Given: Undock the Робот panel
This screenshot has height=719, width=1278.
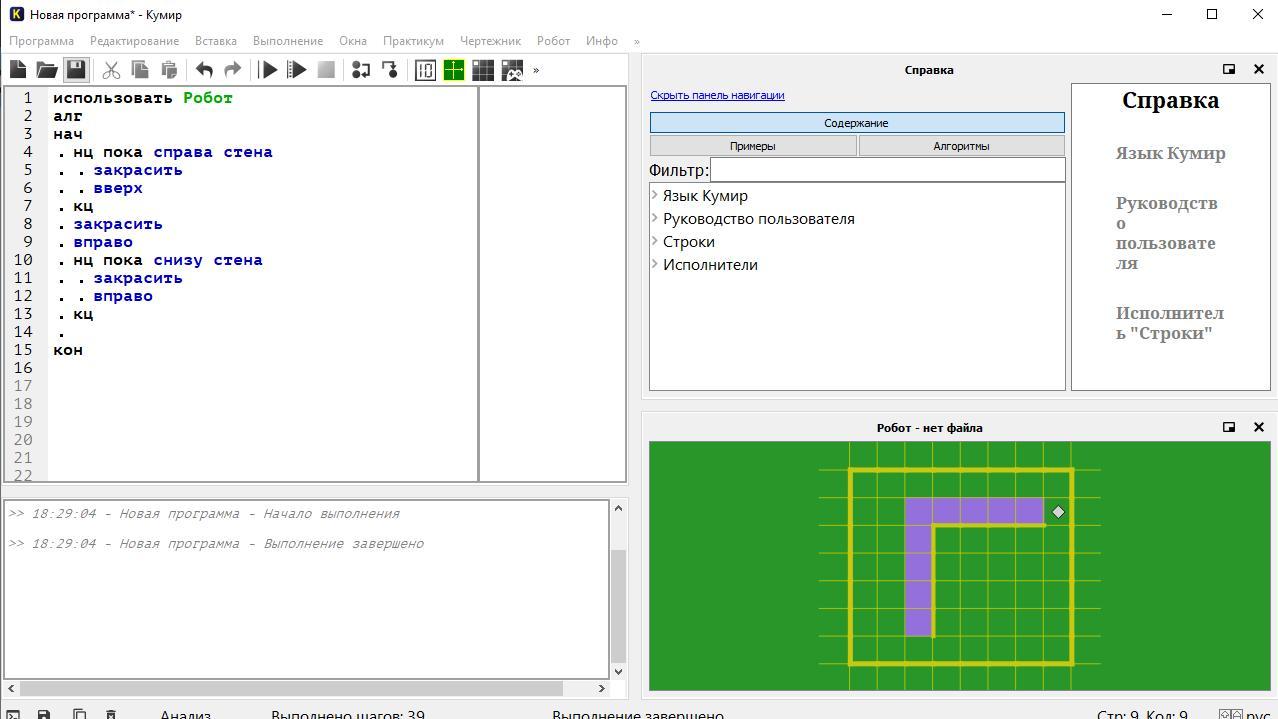Looking at the screenshot, I should click(1229, 427).
